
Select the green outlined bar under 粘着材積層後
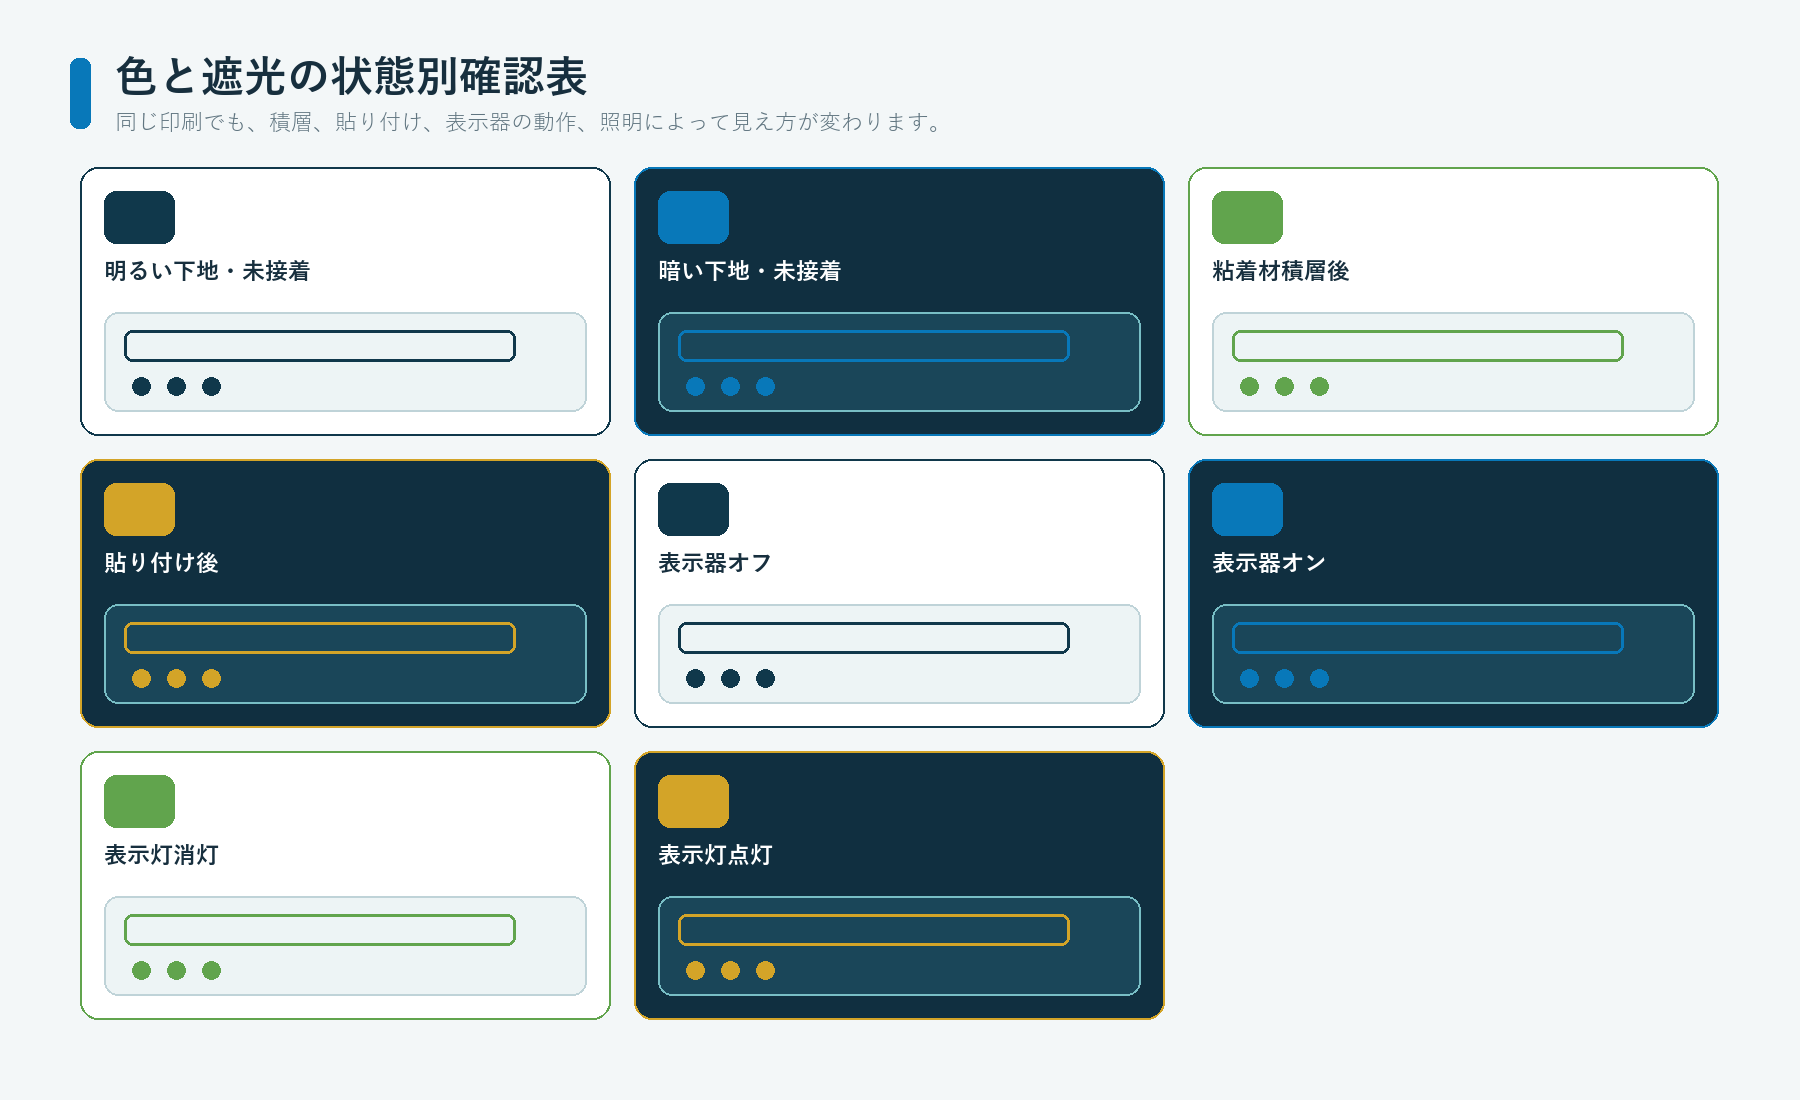(1428, 346)
